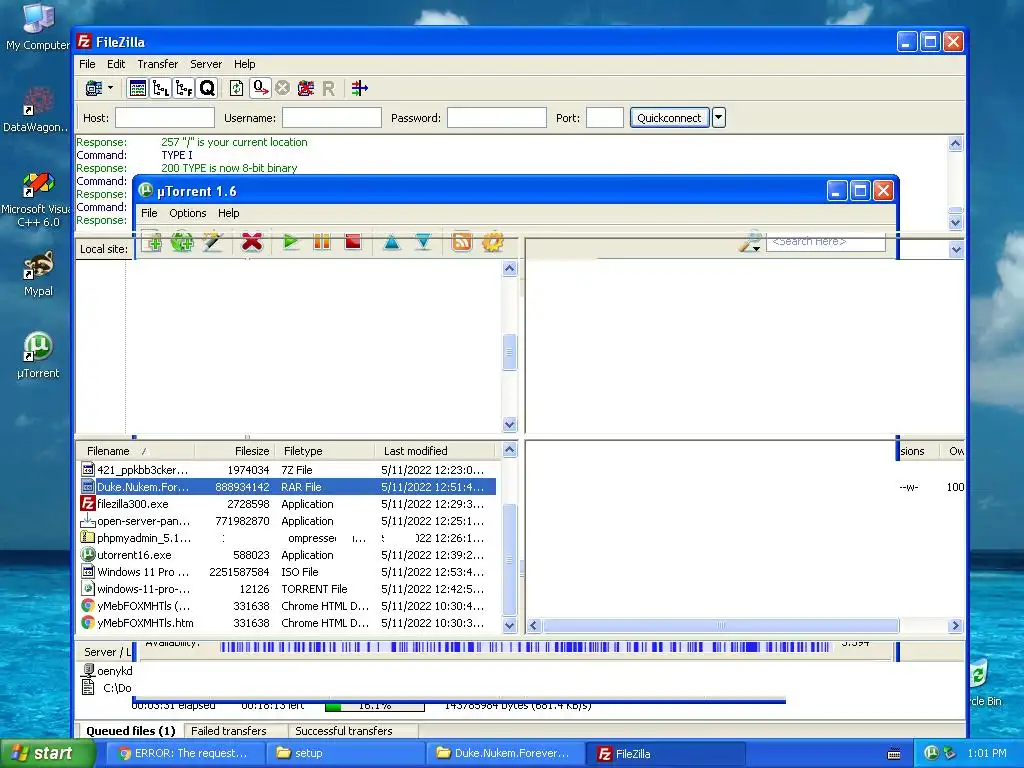This screenshot has height=768, width=1024.
Task: Sort local files by Filename column
Action: pos(135,451)
